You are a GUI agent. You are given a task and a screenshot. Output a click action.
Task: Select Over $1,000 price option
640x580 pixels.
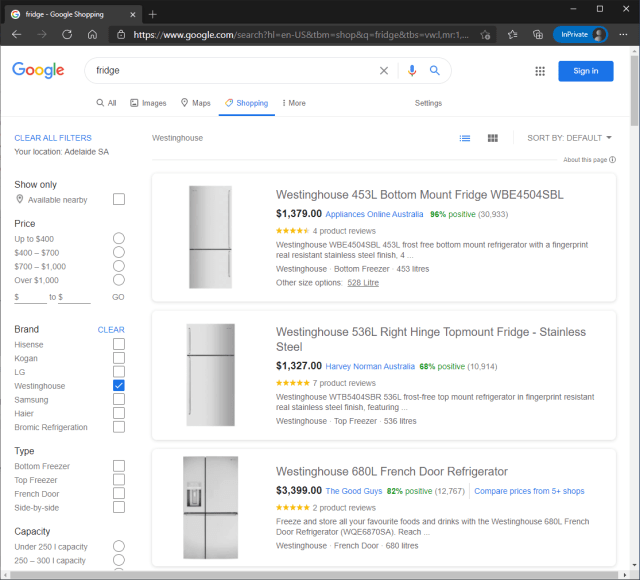(119, 280)
